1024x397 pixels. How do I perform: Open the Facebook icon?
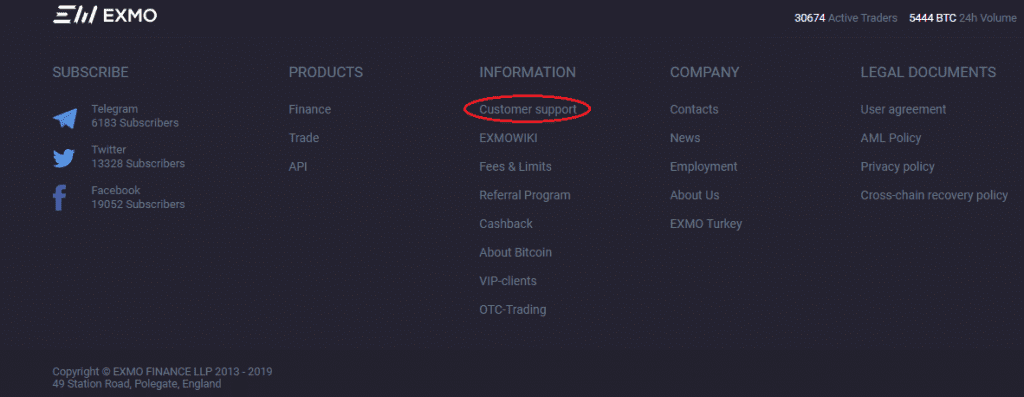point(60,198)
